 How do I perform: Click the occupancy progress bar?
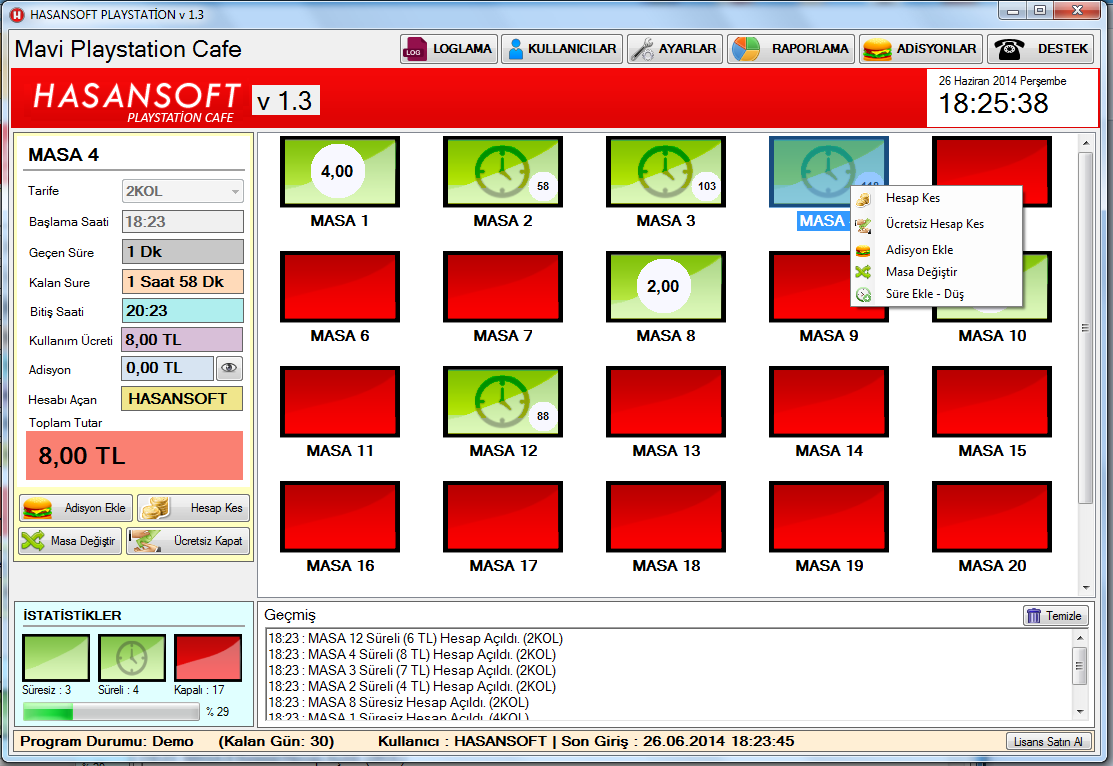pyautogui.click(x=111, y=711)
